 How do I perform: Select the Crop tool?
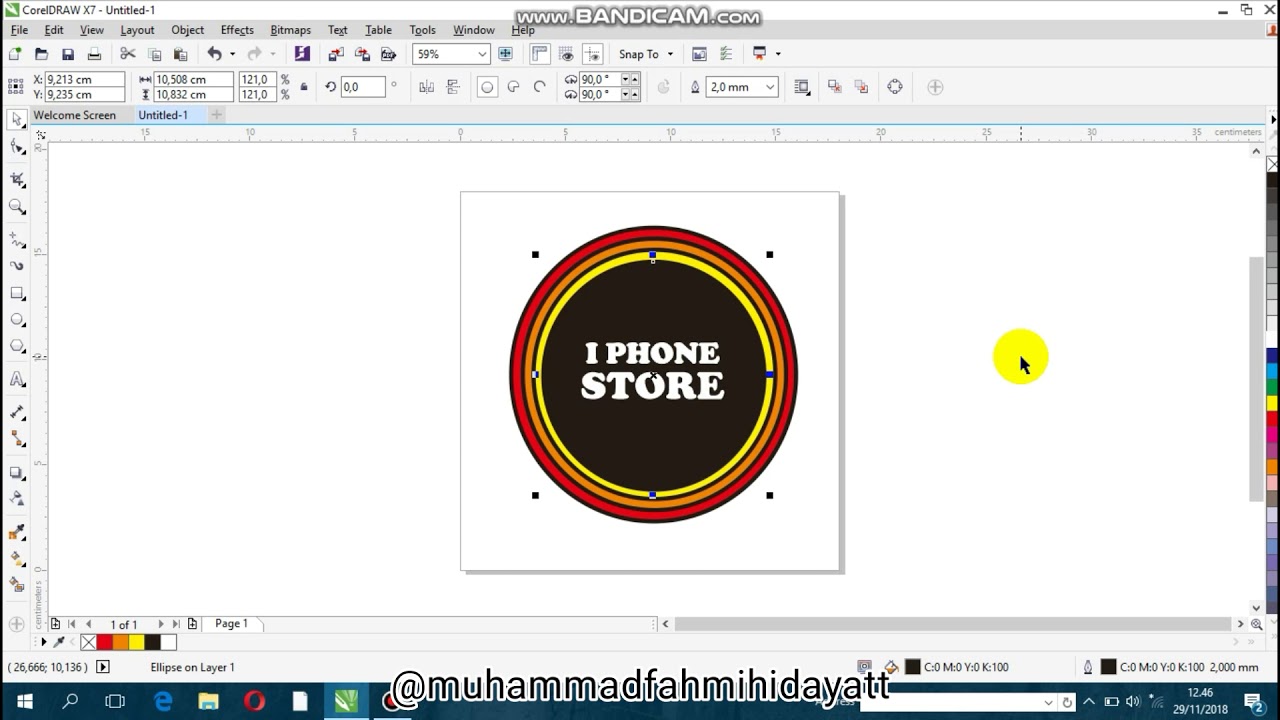[15, 178]
